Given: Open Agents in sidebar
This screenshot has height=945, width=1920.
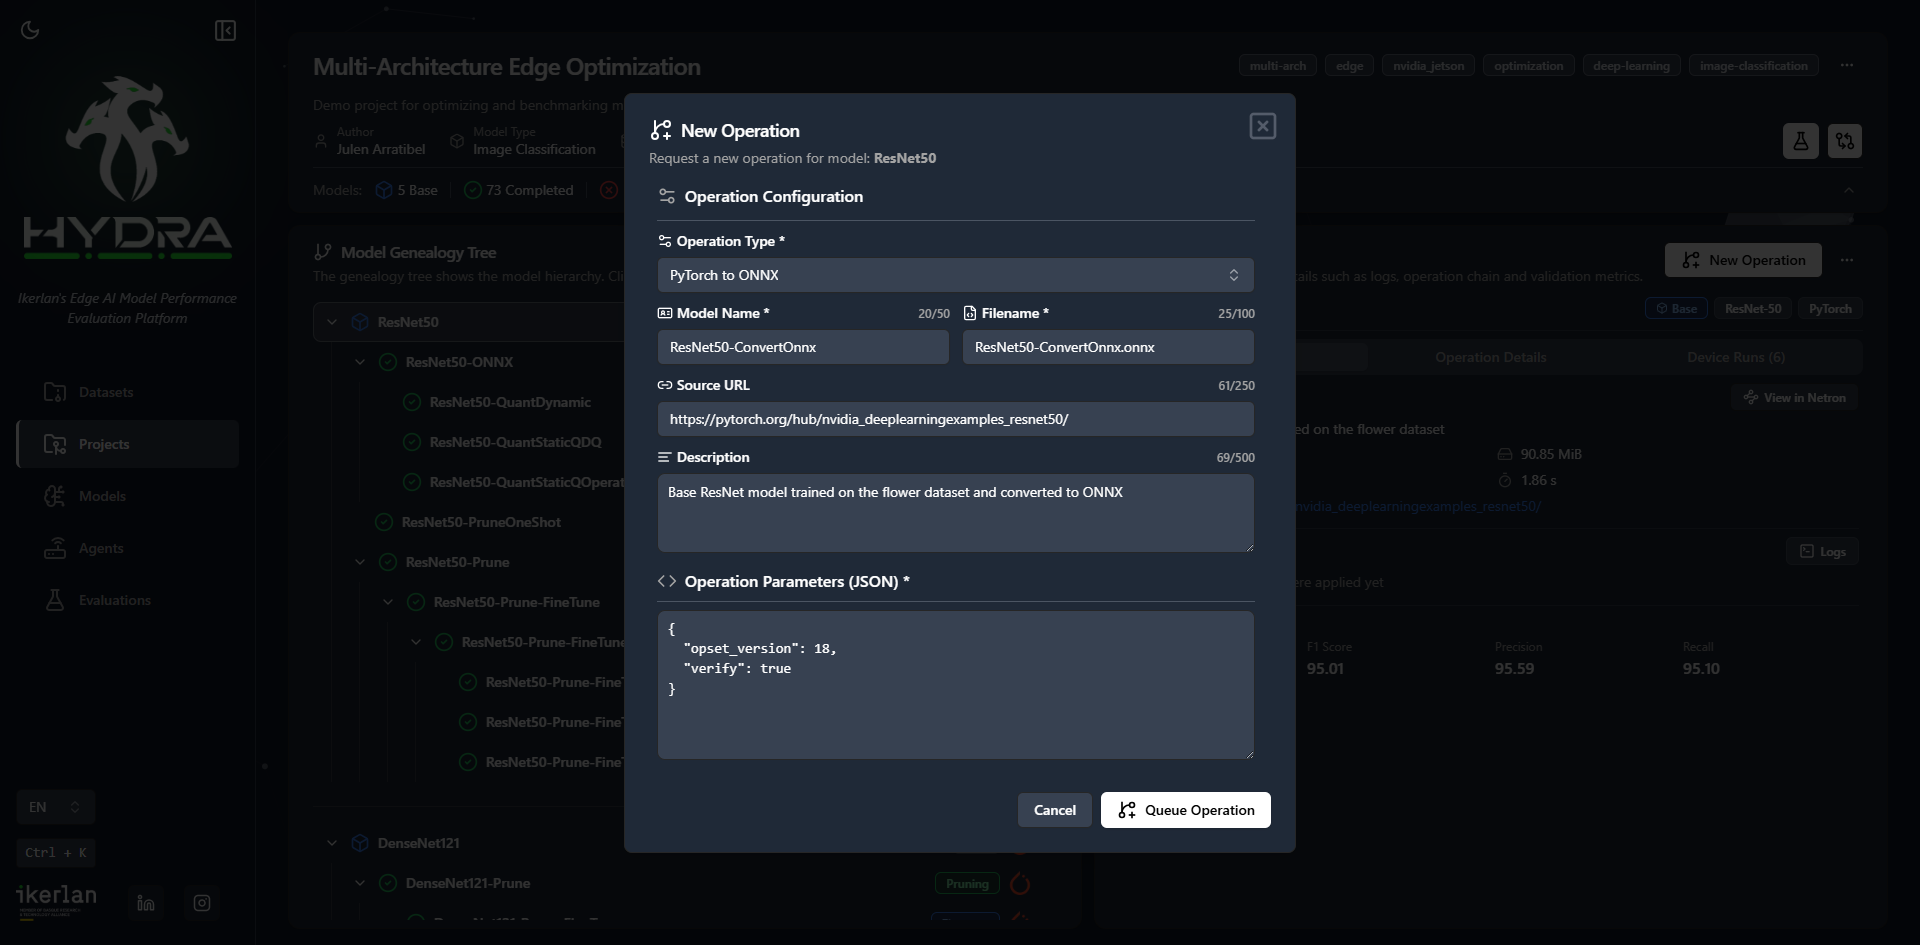Looking at the screenshot, I should [128, 548].
